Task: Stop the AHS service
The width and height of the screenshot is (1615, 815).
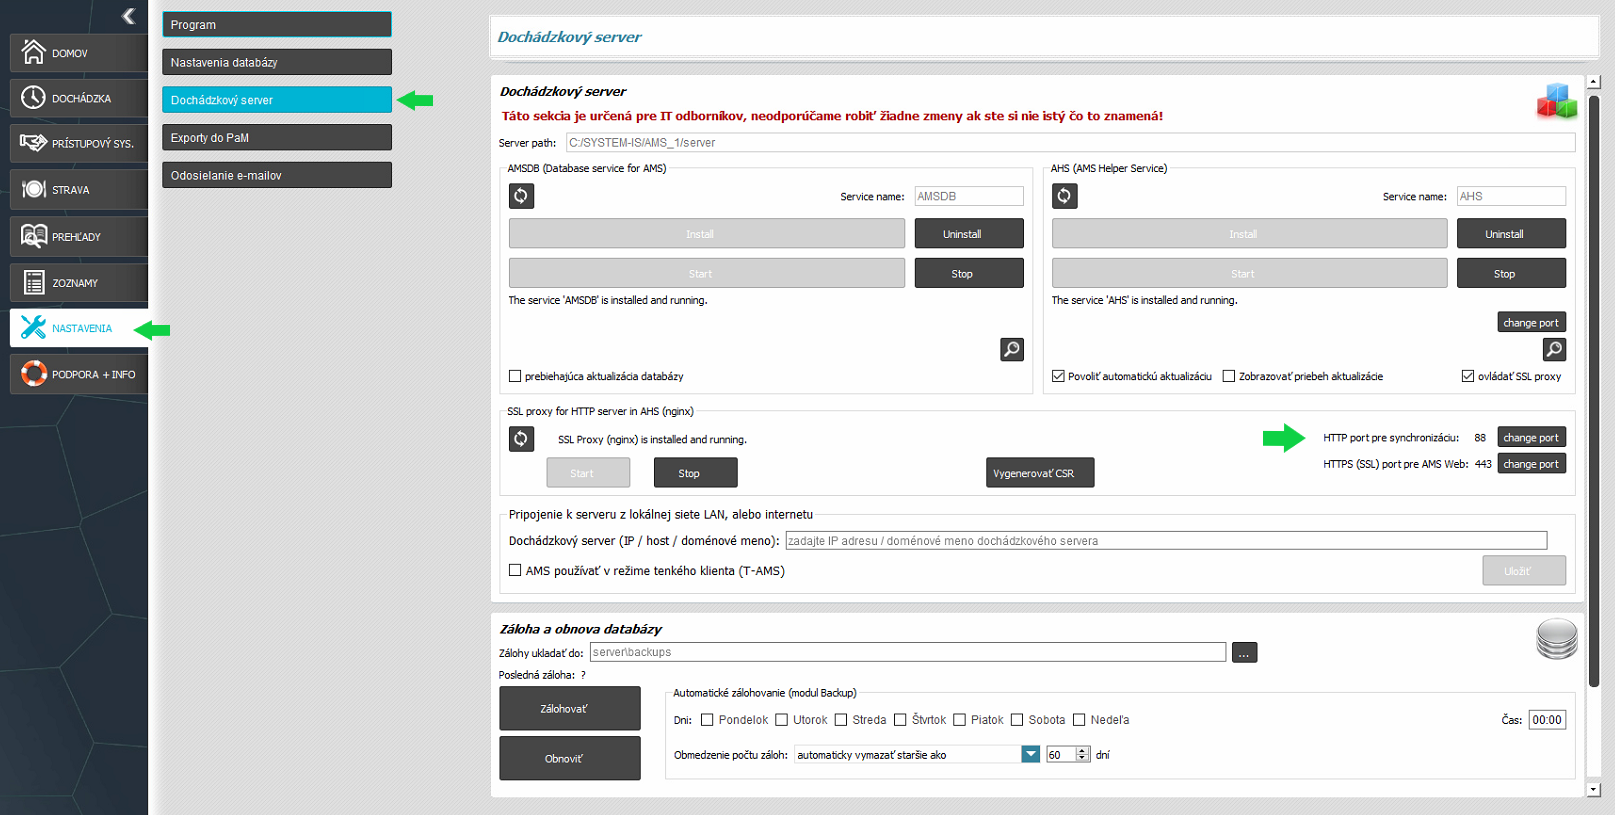Action: click(1511, 273)
